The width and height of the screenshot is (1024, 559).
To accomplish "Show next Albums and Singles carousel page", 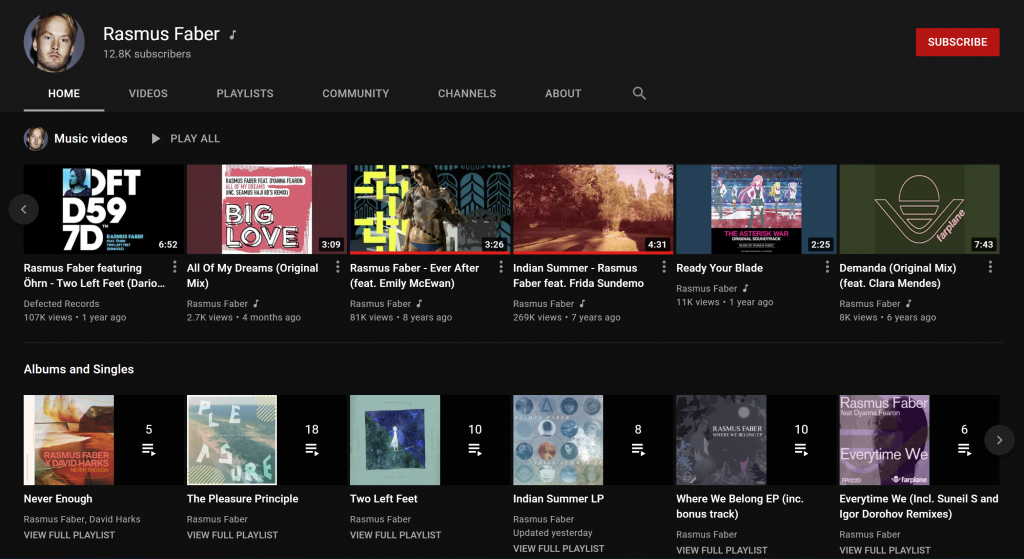I will click(x=999, y=440).
